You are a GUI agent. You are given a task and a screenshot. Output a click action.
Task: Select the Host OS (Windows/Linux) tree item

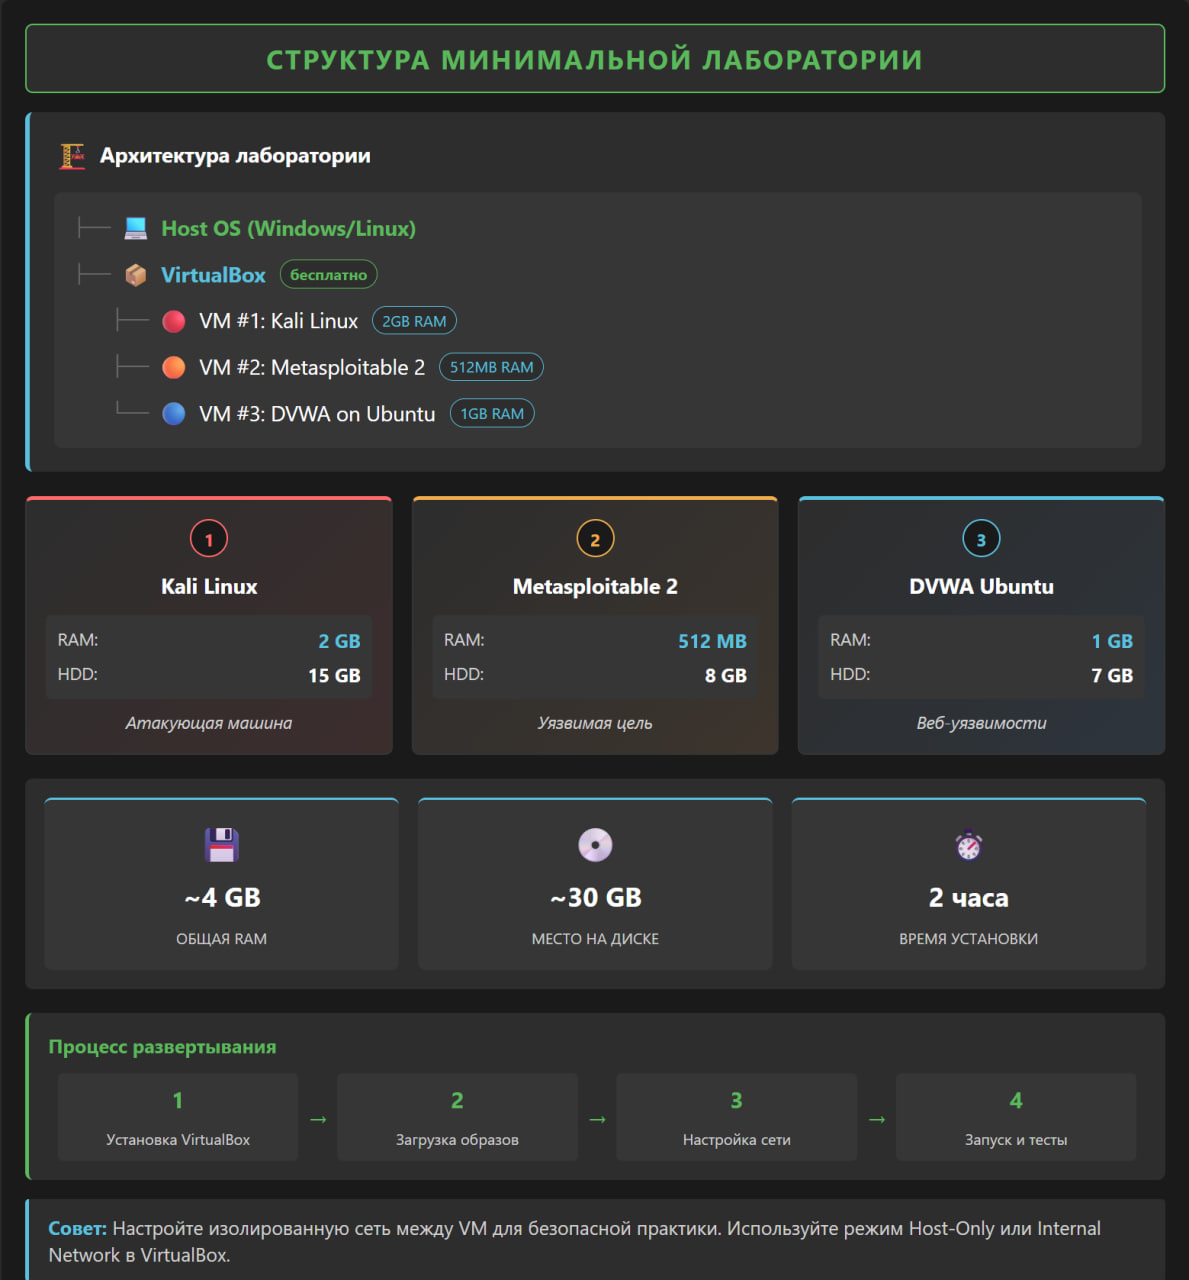pos(288,229)
